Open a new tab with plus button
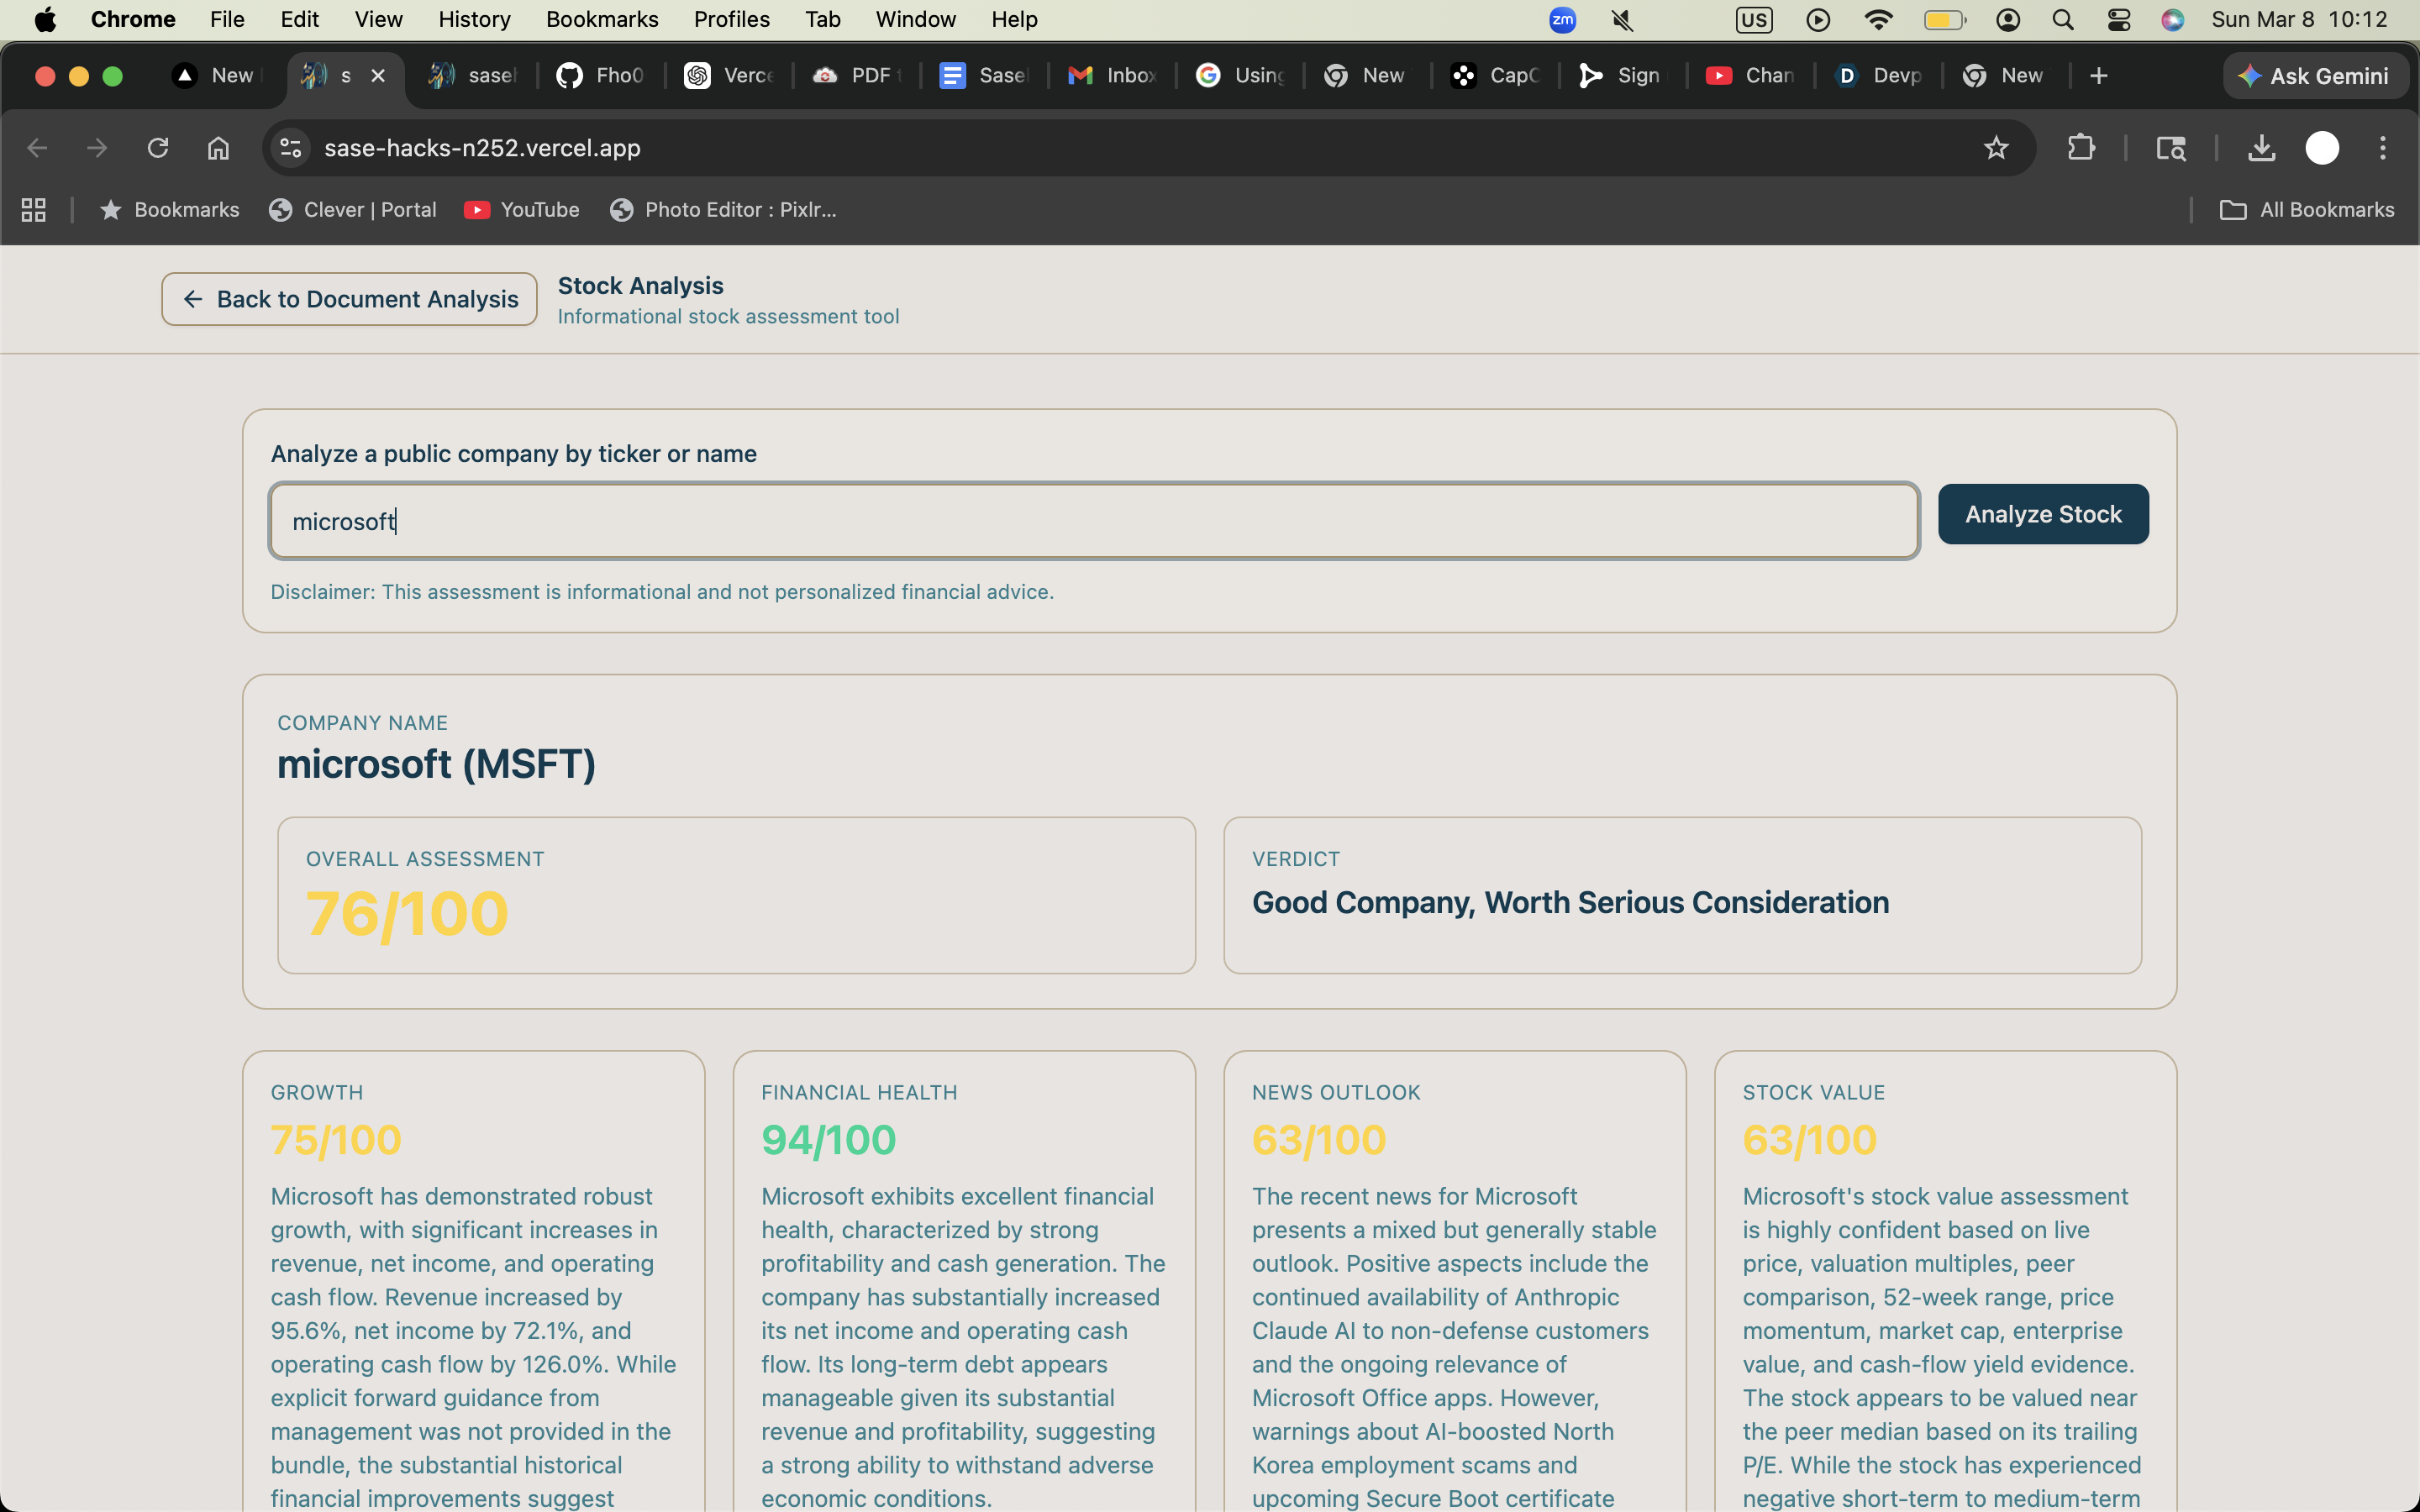Screen dimensions: 2420x1512 [x=2099, y=76]
